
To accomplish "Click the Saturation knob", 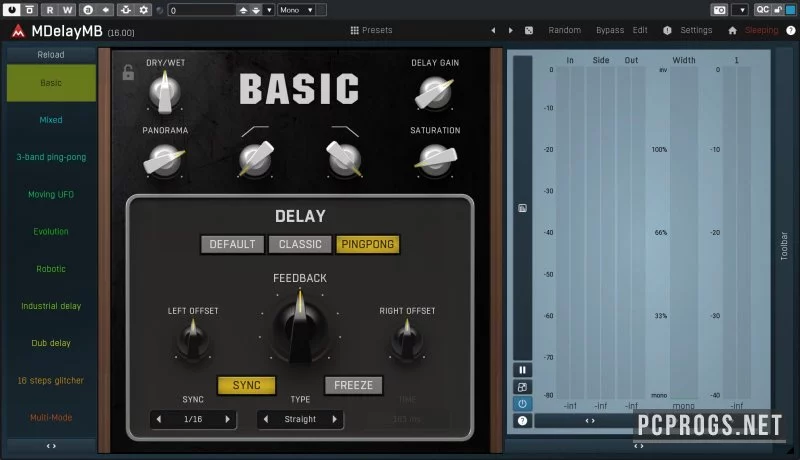I will [435, 160].
